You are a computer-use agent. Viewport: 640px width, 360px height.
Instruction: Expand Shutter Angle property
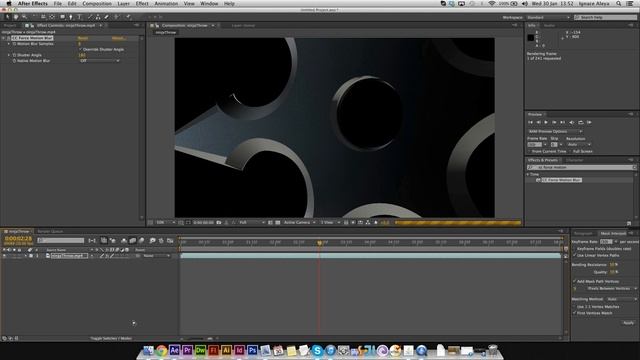click(x=9, y=55)
